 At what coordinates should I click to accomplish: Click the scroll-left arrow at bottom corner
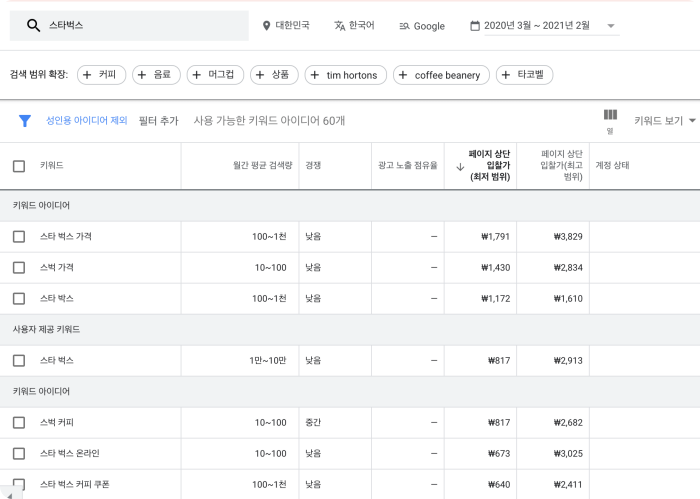tap(9, 495)
